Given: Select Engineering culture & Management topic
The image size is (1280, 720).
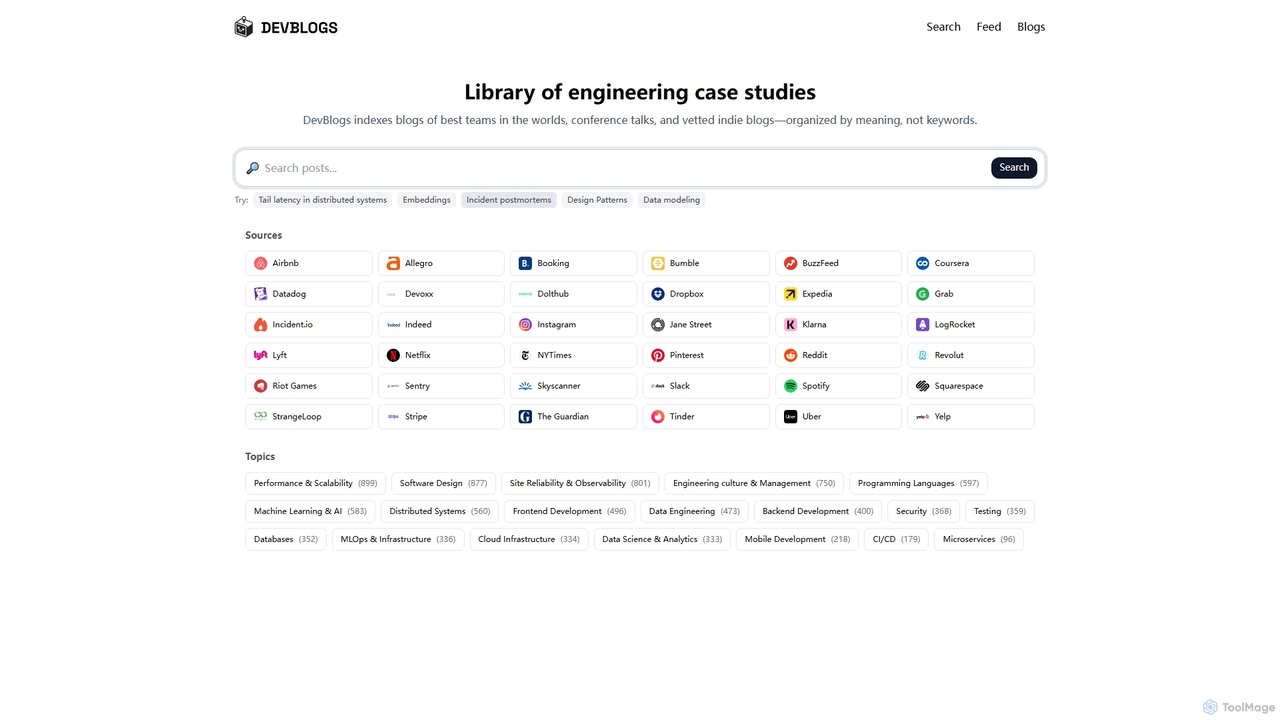Looking at the screenshot, I should coord(754,483).
